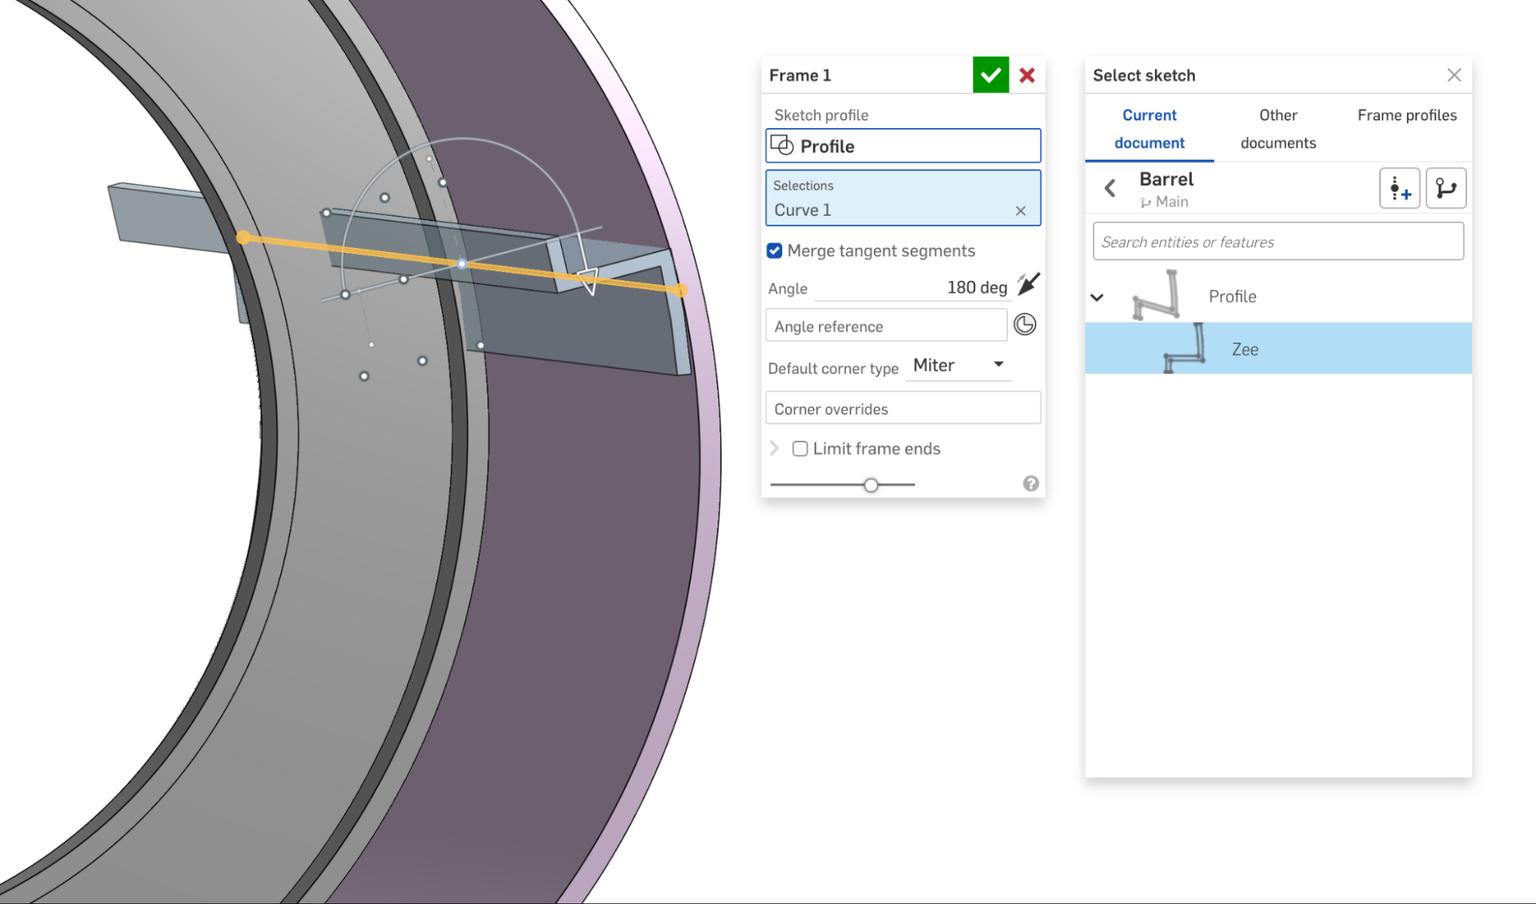Select the composite curve icon in Select sketch panel

coord(1446,188)
